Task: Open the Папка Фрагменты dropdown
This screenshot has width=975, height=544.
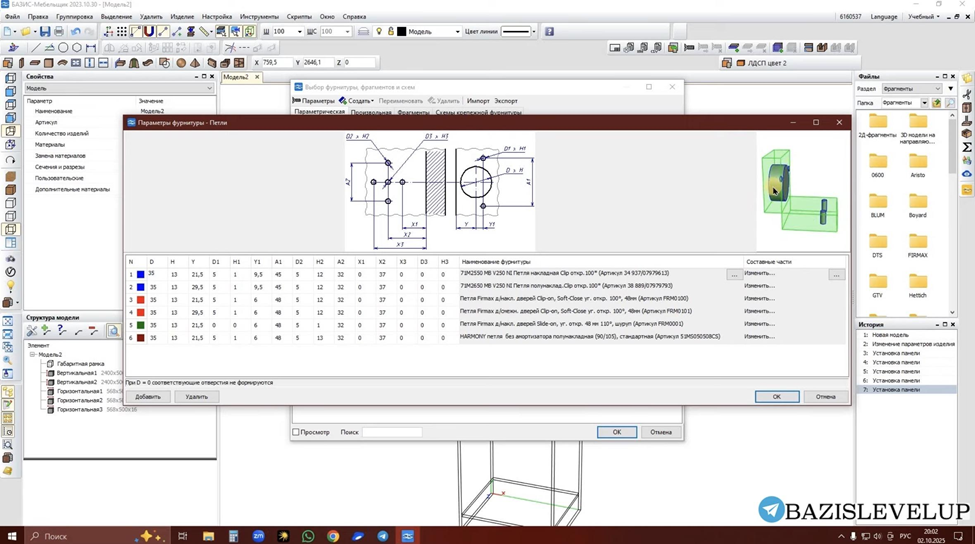Action: coord(925,103)
